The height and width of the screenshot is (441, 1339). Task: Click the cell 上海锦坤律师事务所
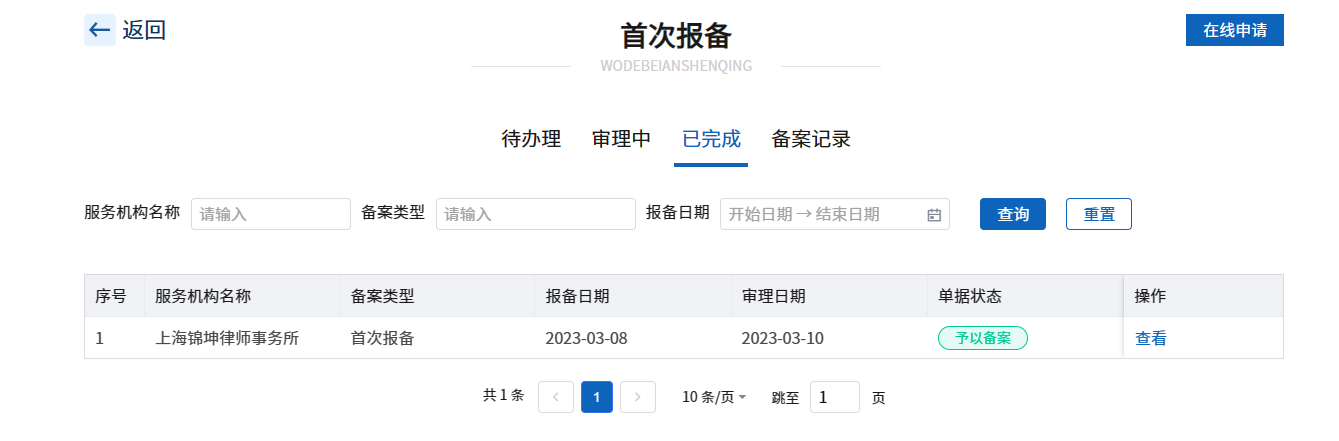click(x=227, y=338)
